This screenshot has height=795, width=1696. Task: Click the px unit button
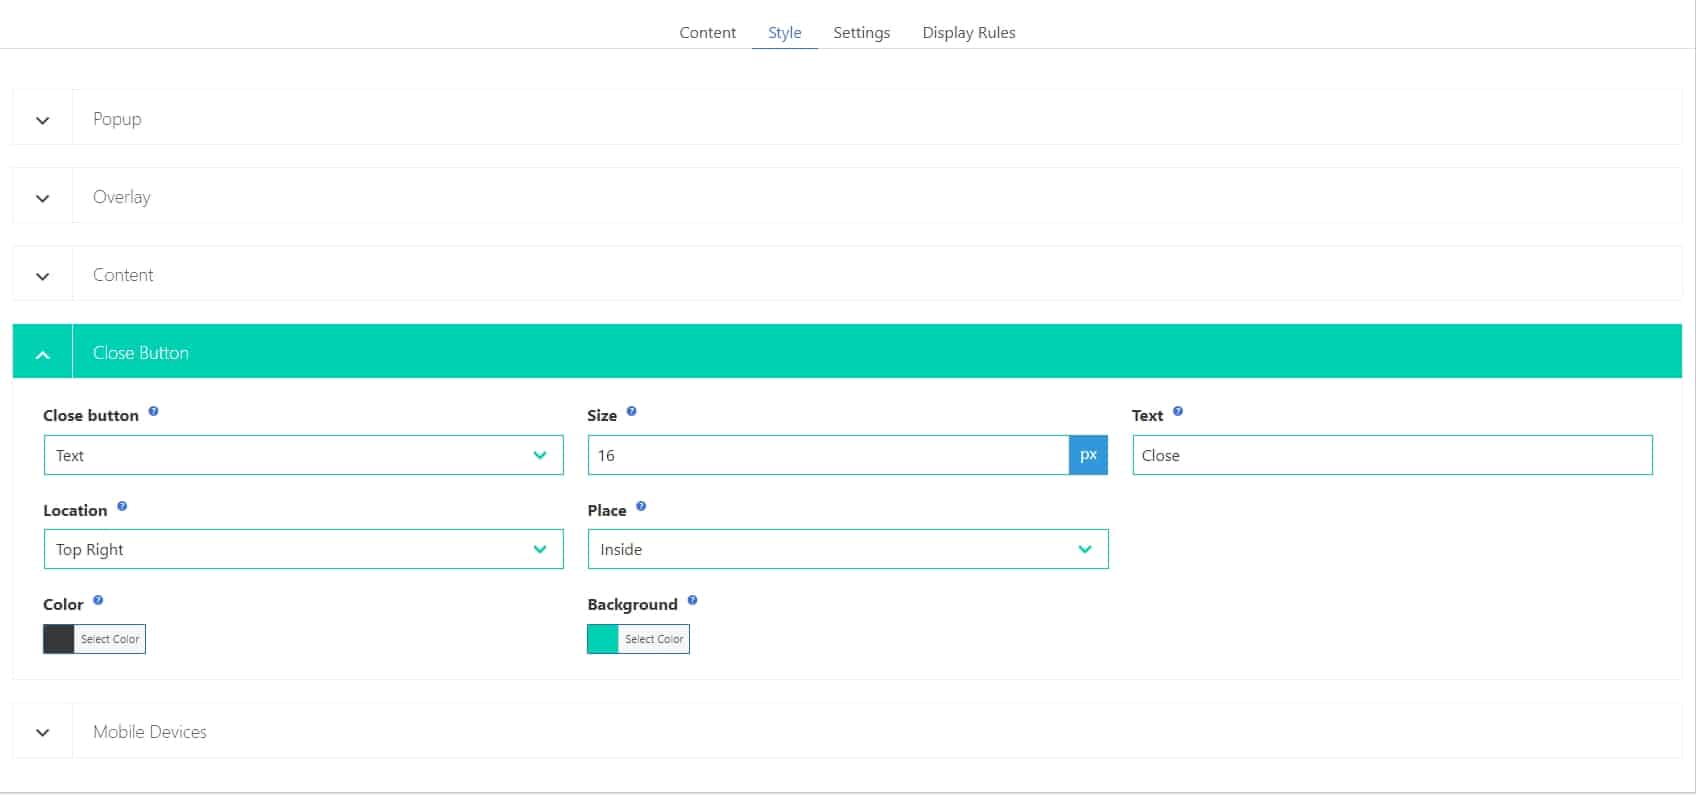(x=1088, y=455)
